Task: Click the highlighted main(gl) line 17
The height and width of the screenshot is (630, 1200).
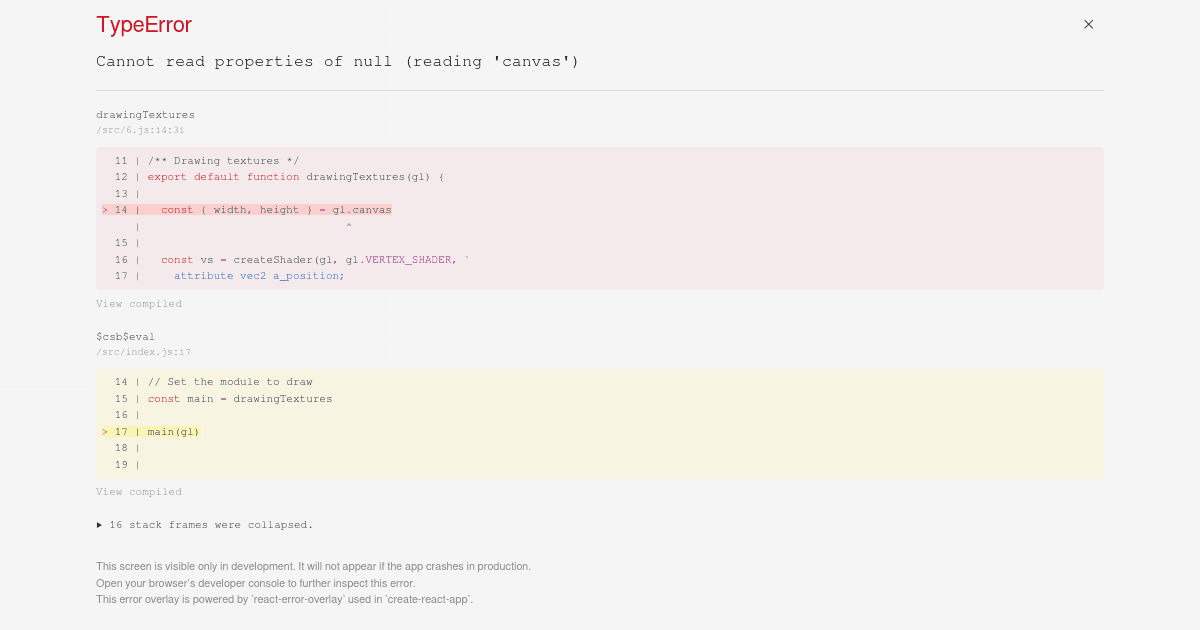Action: 172,431
